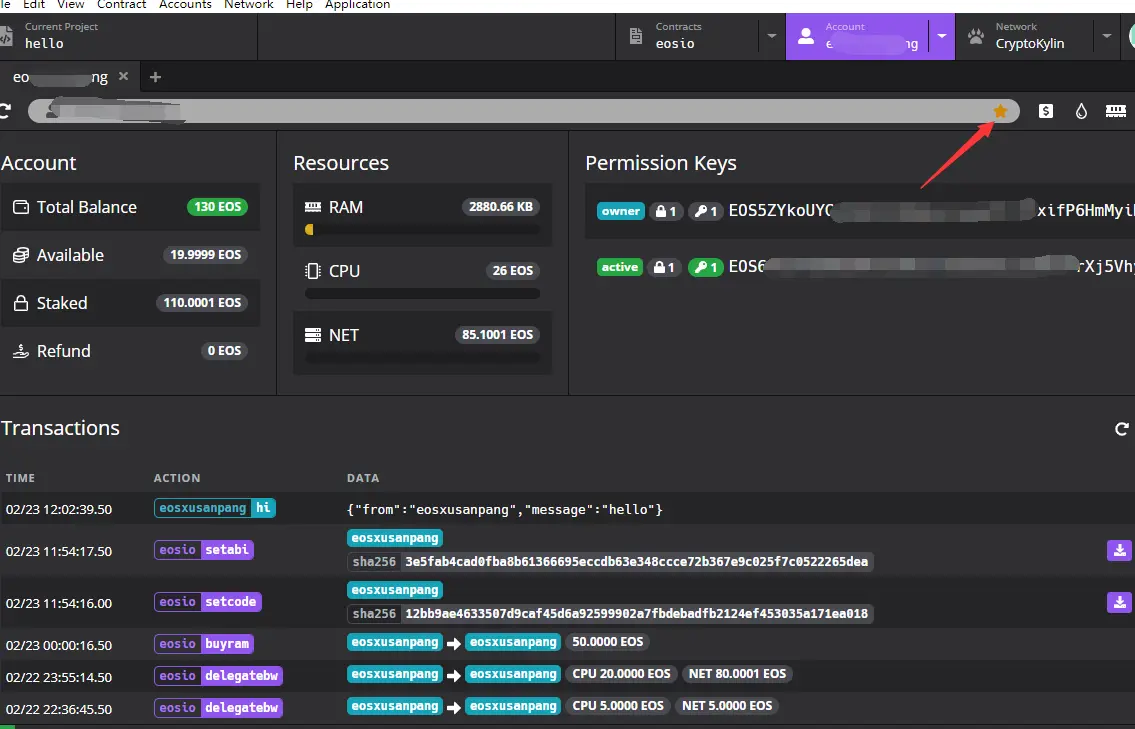Viewport: 1135px width, 729px height.
Task: Click the Staked lock icon
Action: click(21, 303)
